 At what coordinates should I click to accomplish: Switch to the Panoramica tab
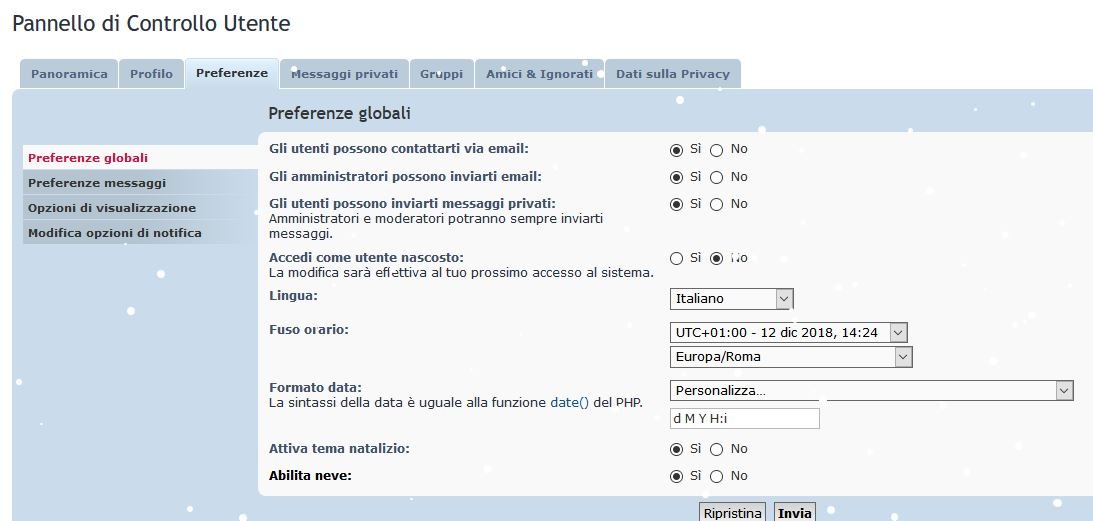coord(69,74)
